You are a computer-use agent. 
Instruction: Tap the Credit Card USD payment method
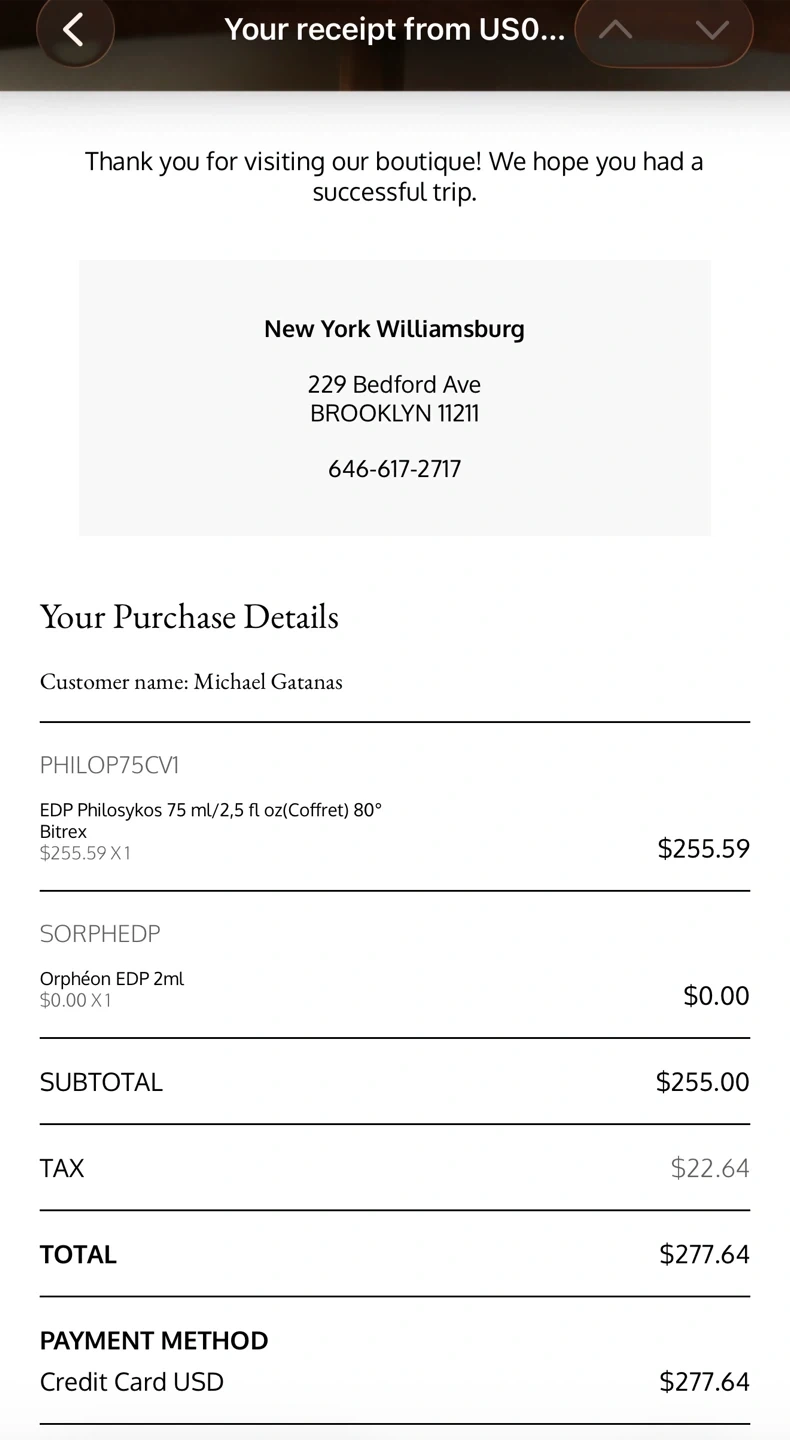click(x=132, y=1382)
